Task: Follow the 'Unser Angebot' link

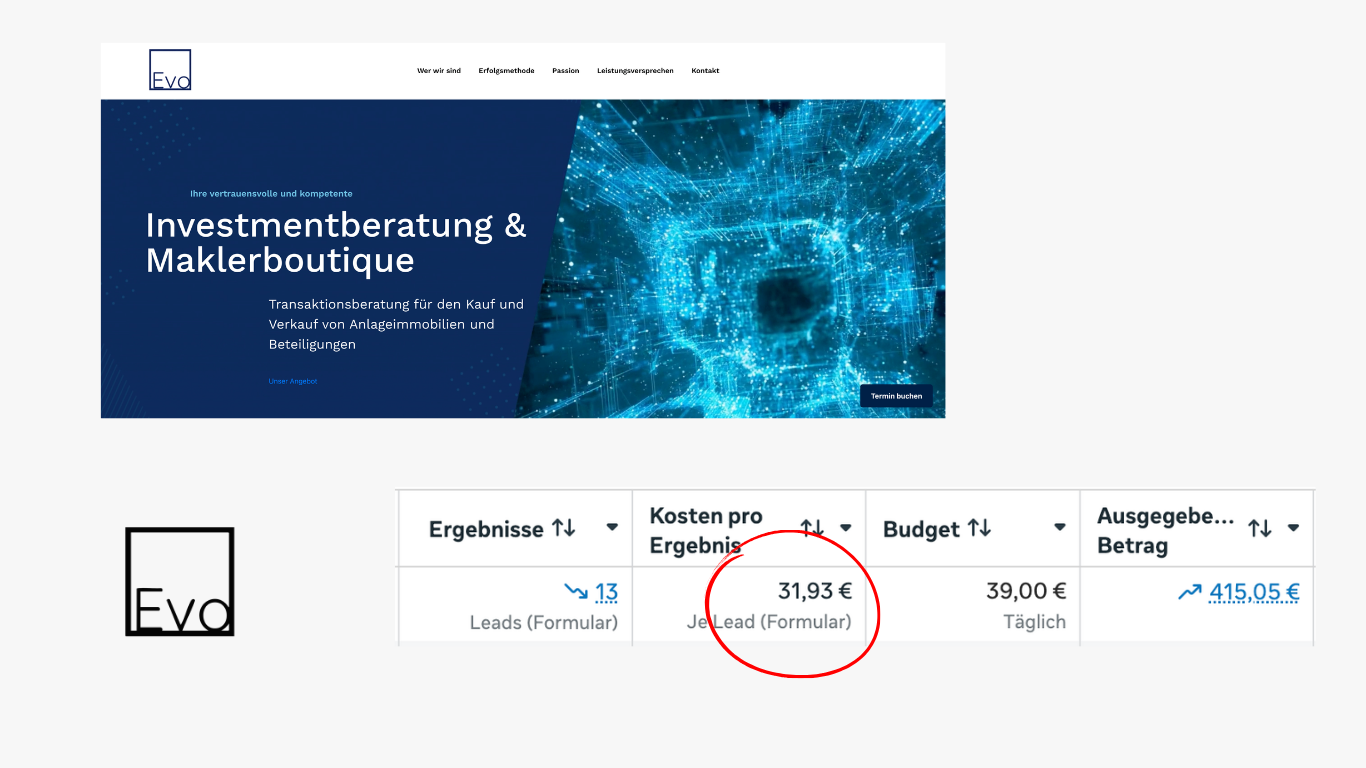Action: 293,381
